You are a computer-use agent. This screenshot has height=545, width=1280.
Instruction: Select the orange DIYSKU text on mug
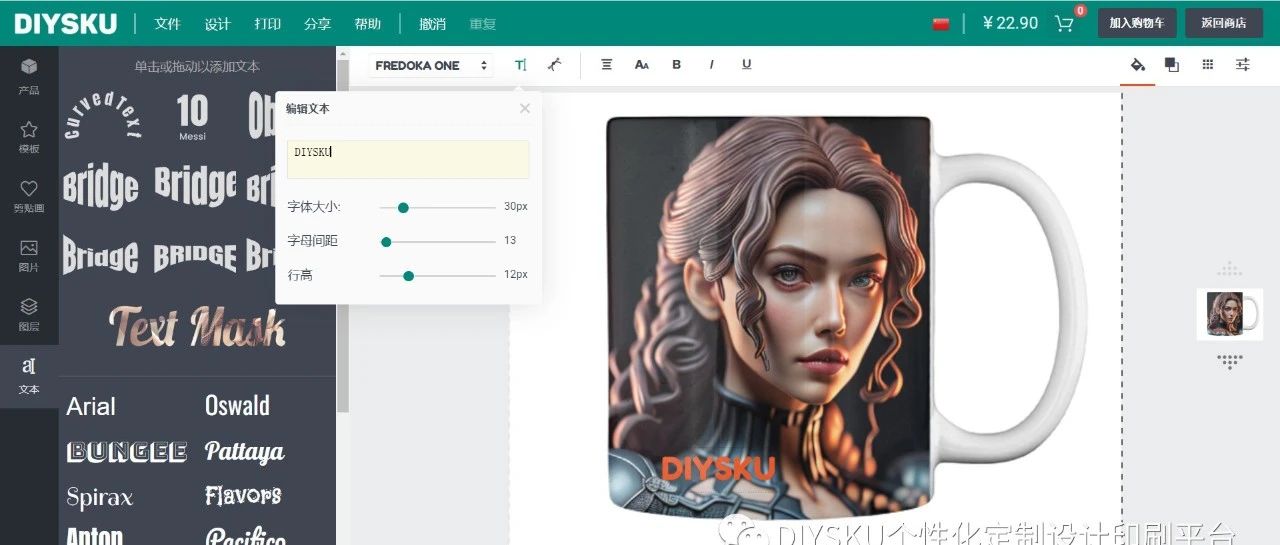(718, 468)
